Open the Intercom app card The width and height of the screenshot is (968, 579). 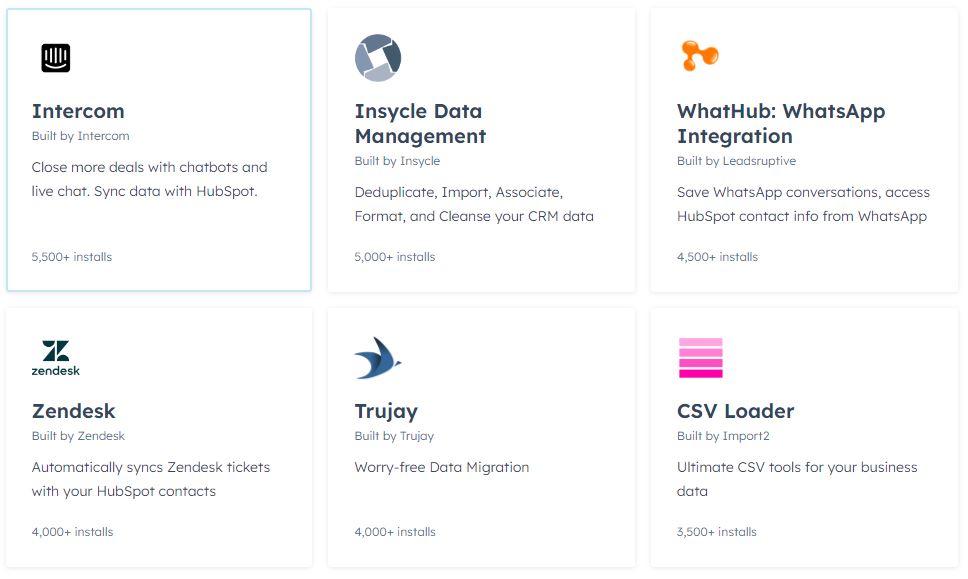point(159,148)
